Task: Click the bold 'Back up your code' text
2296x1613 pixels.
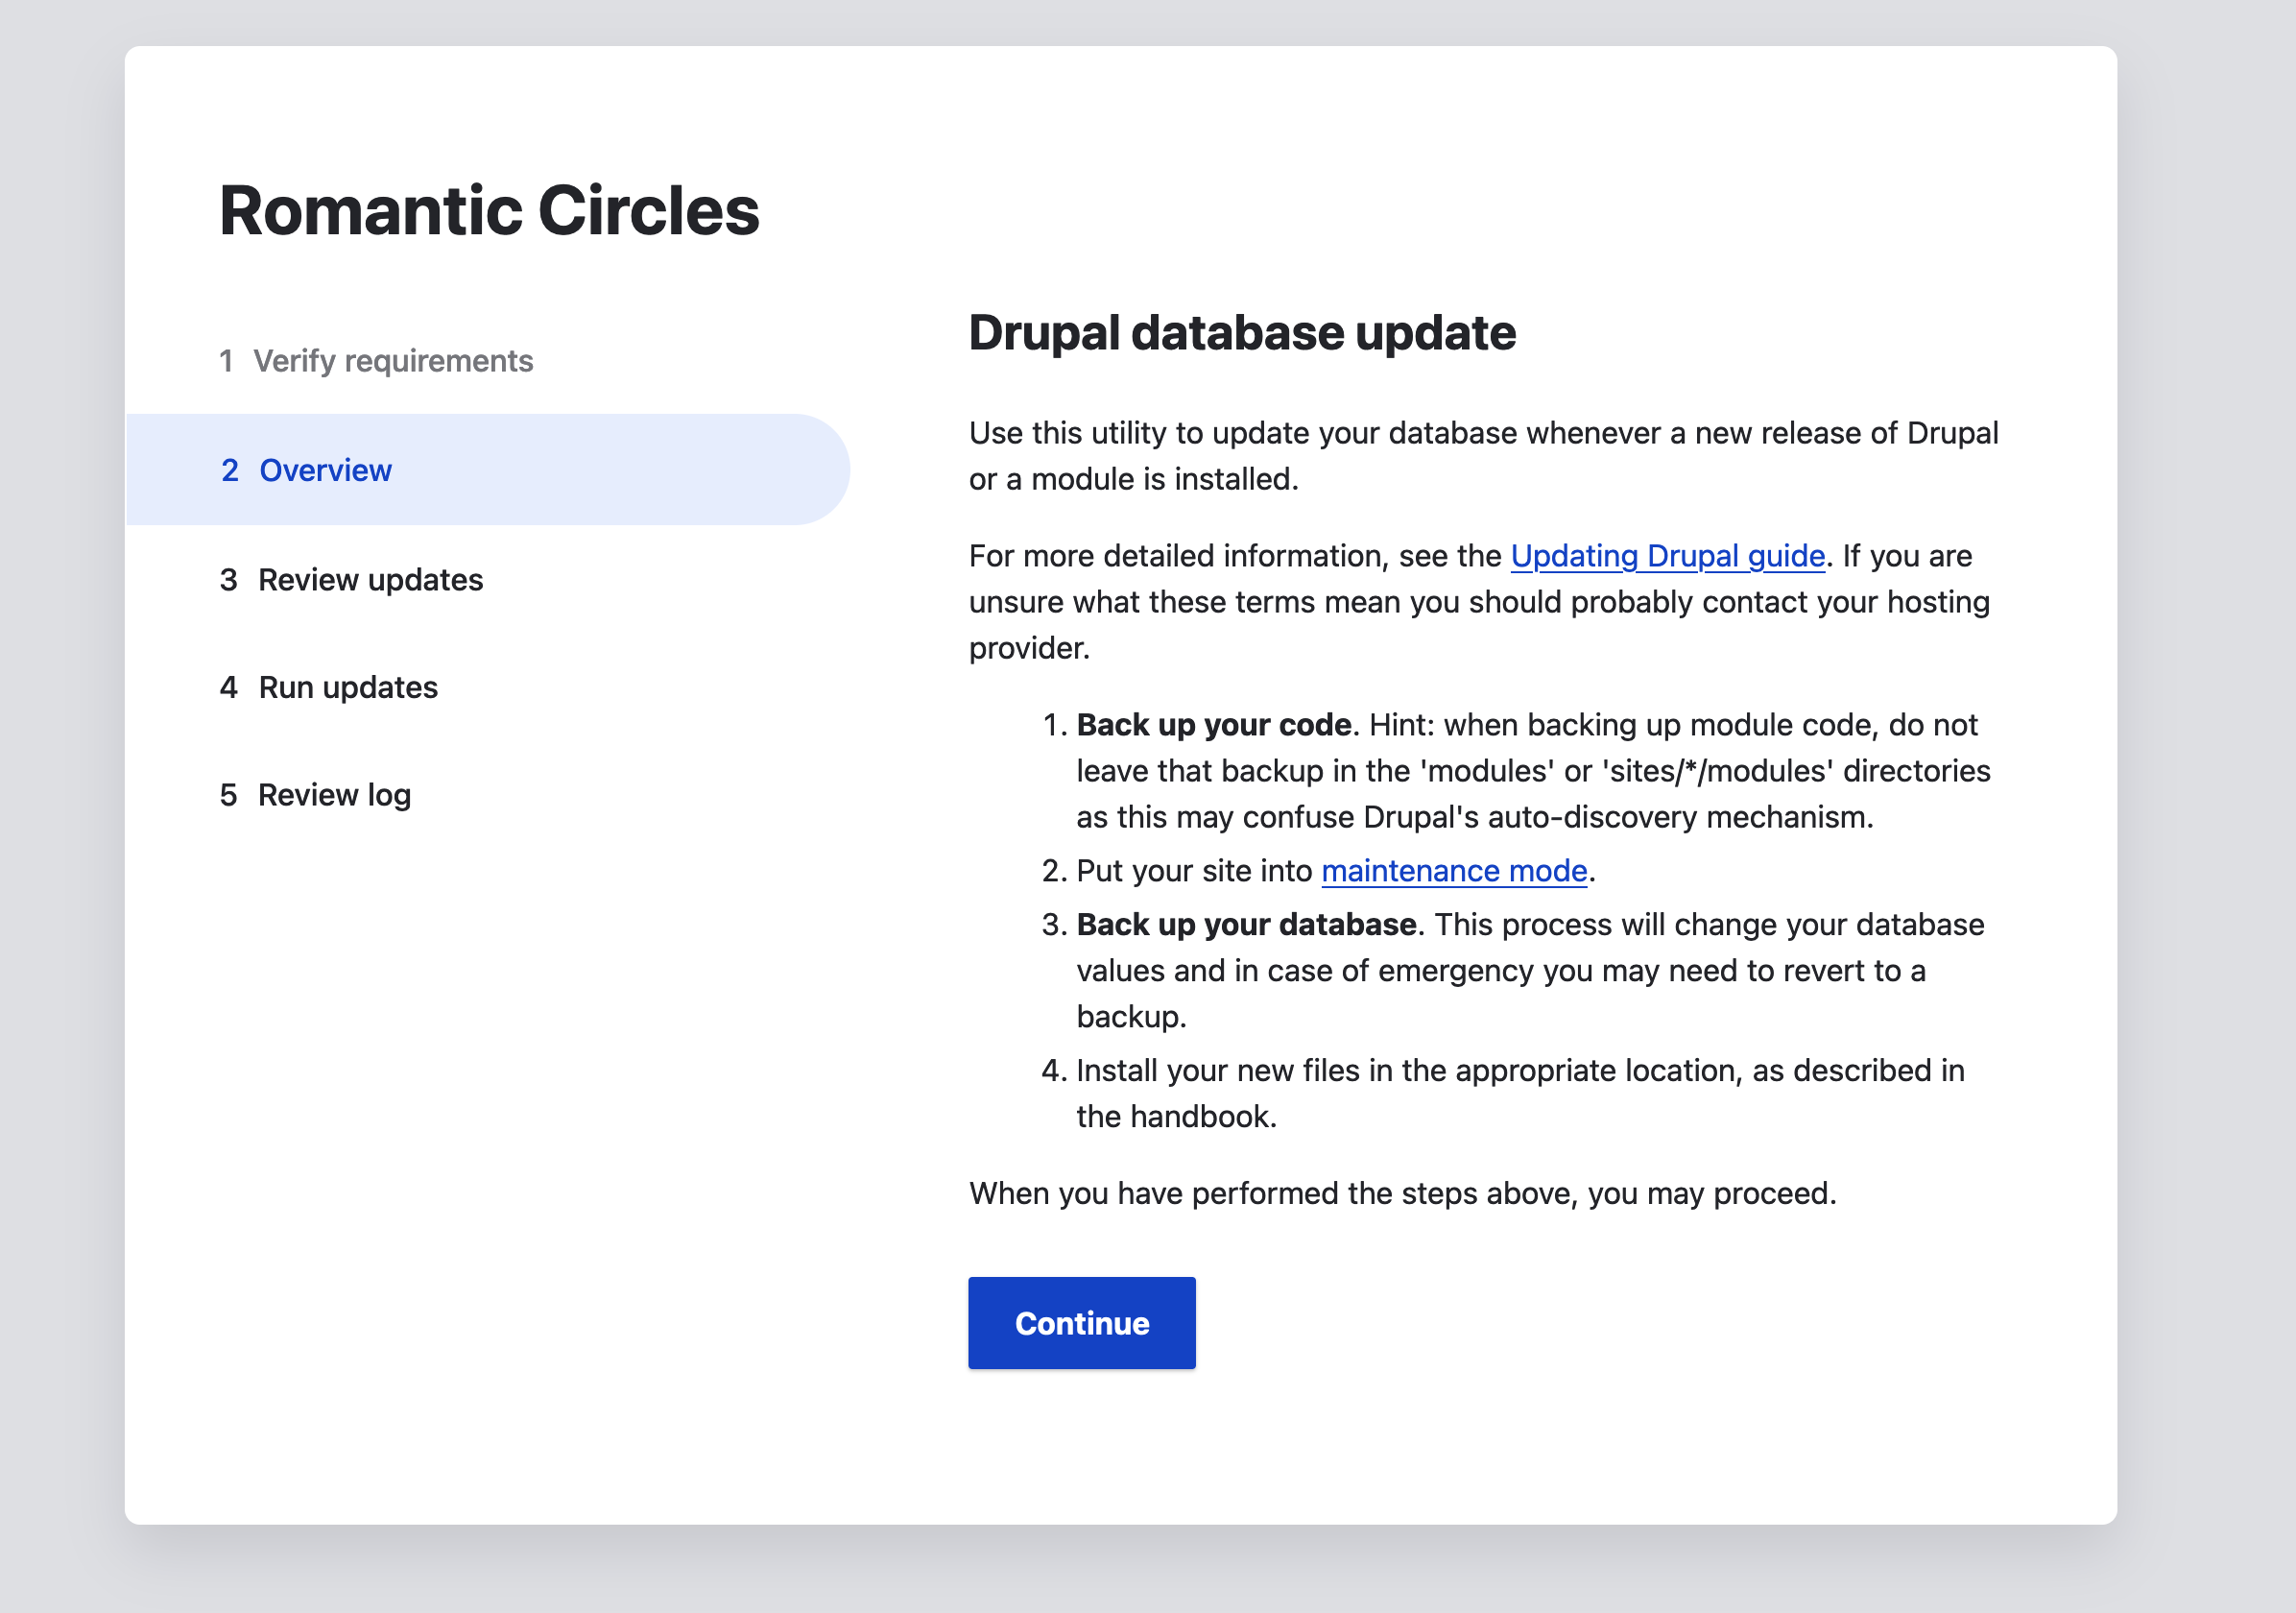Action: pos(1213,725)
